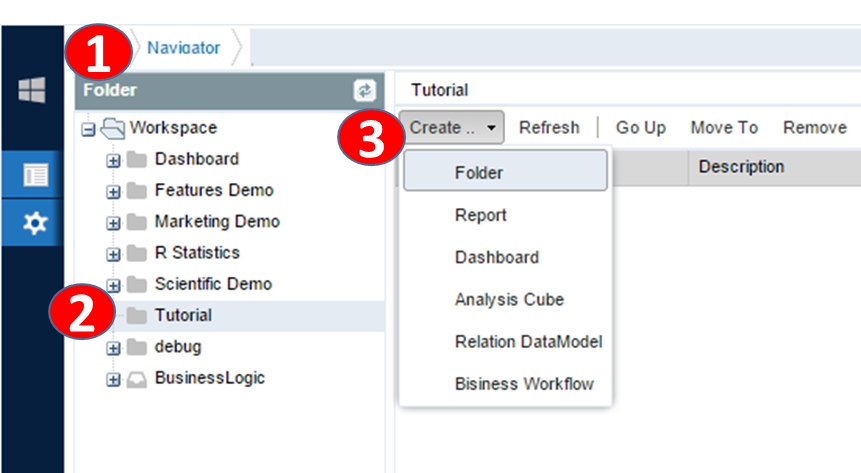
Task: Select the Workspace root folder icon
Action: pyautogui.click(x=113, y=128)
